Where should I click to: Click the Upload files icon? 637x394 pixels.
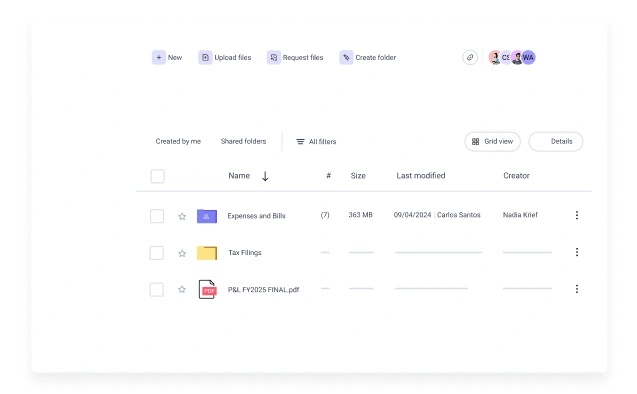click(205, 57)
